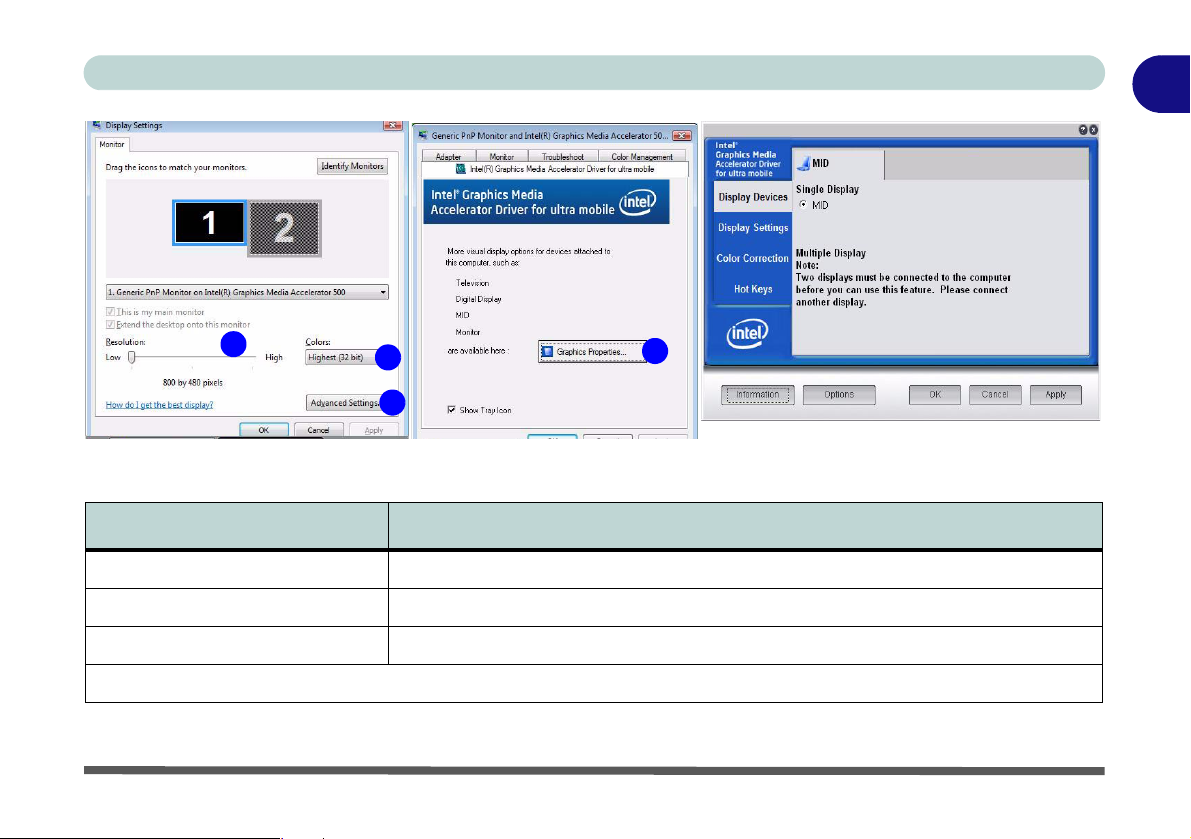Select the MID tab in Intel panel
The image size is (1191, 839).
tap(839, 163)
